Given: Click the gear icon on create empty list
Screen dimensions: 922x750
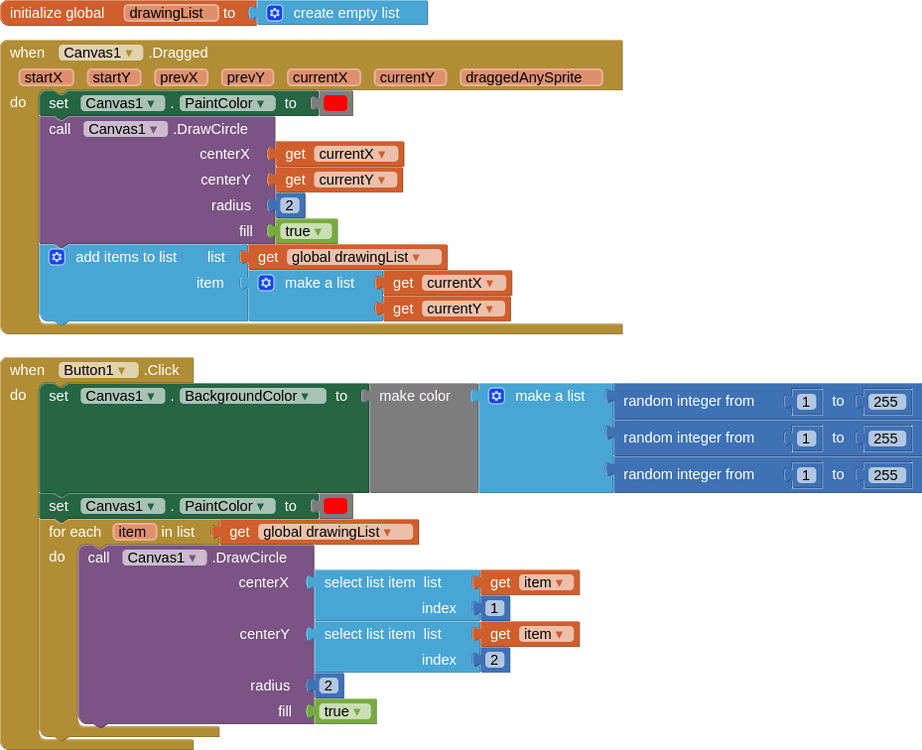Looking at the screenshot, I should coord(275,13).
